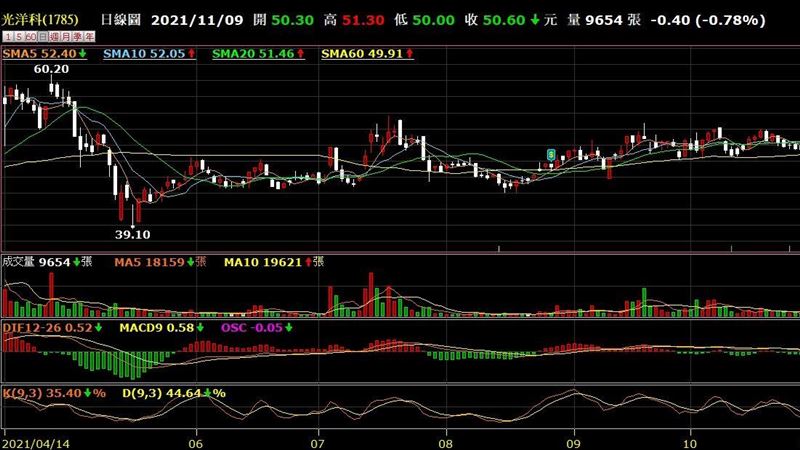Click the SMA10 52.05 indicator label

point(144,54)
